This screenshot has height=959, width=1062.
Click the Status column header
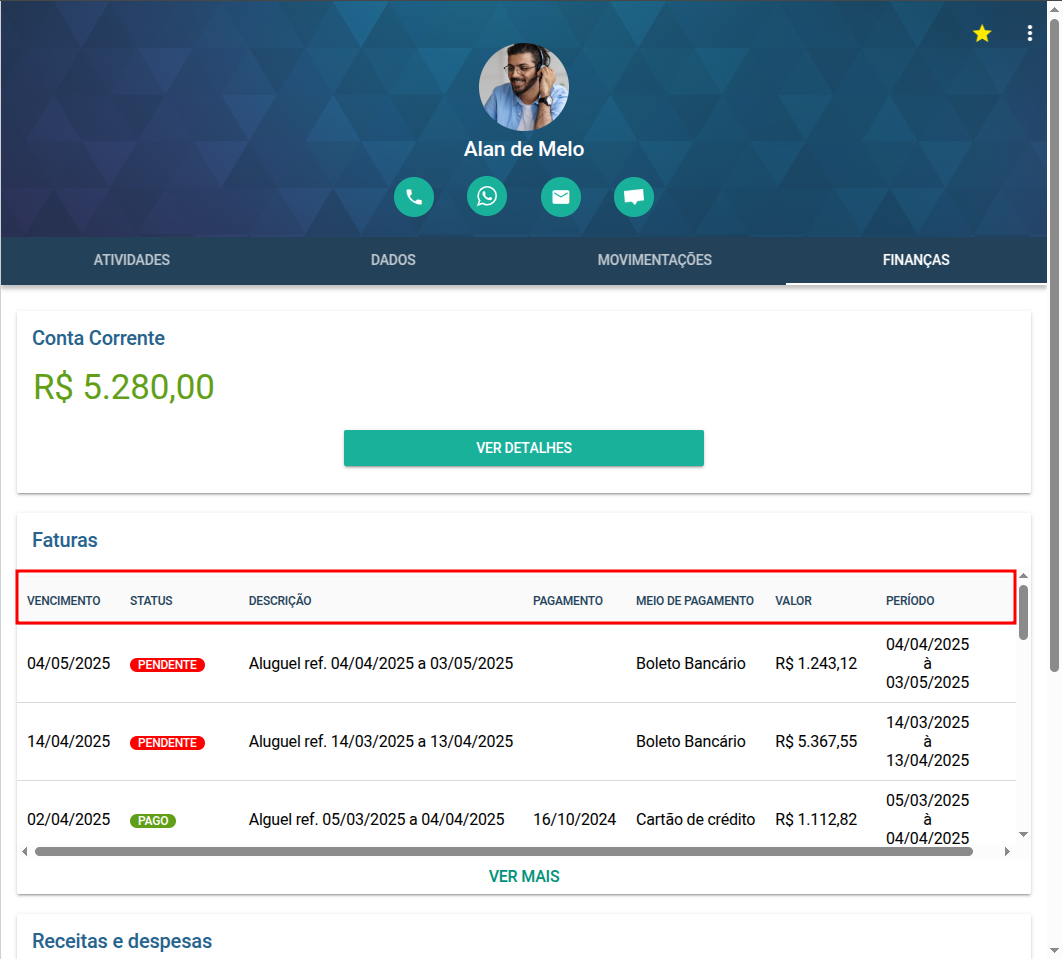click(151, 601)
